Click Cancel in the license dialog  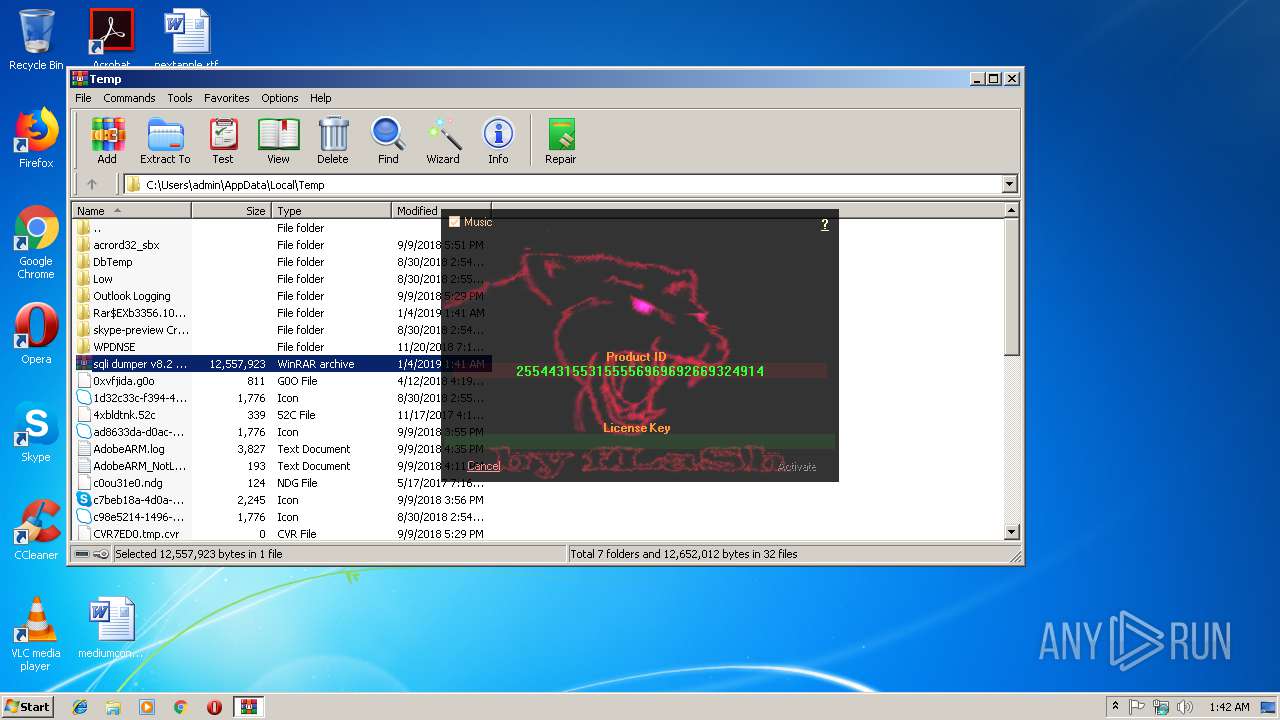tap(483, 466)
